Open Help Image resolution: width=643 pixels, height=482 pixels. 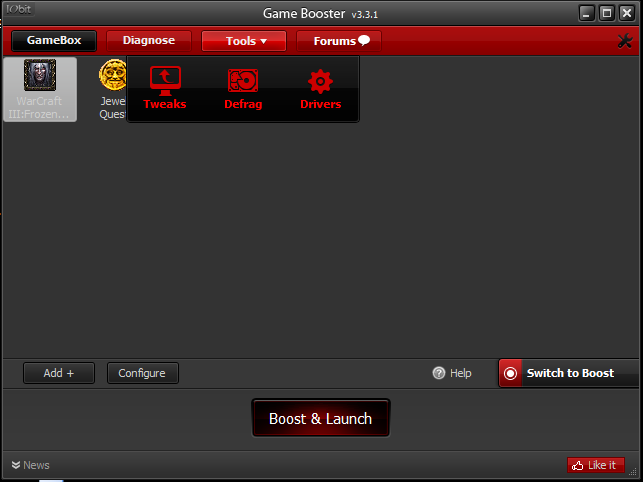coord(452,373)
